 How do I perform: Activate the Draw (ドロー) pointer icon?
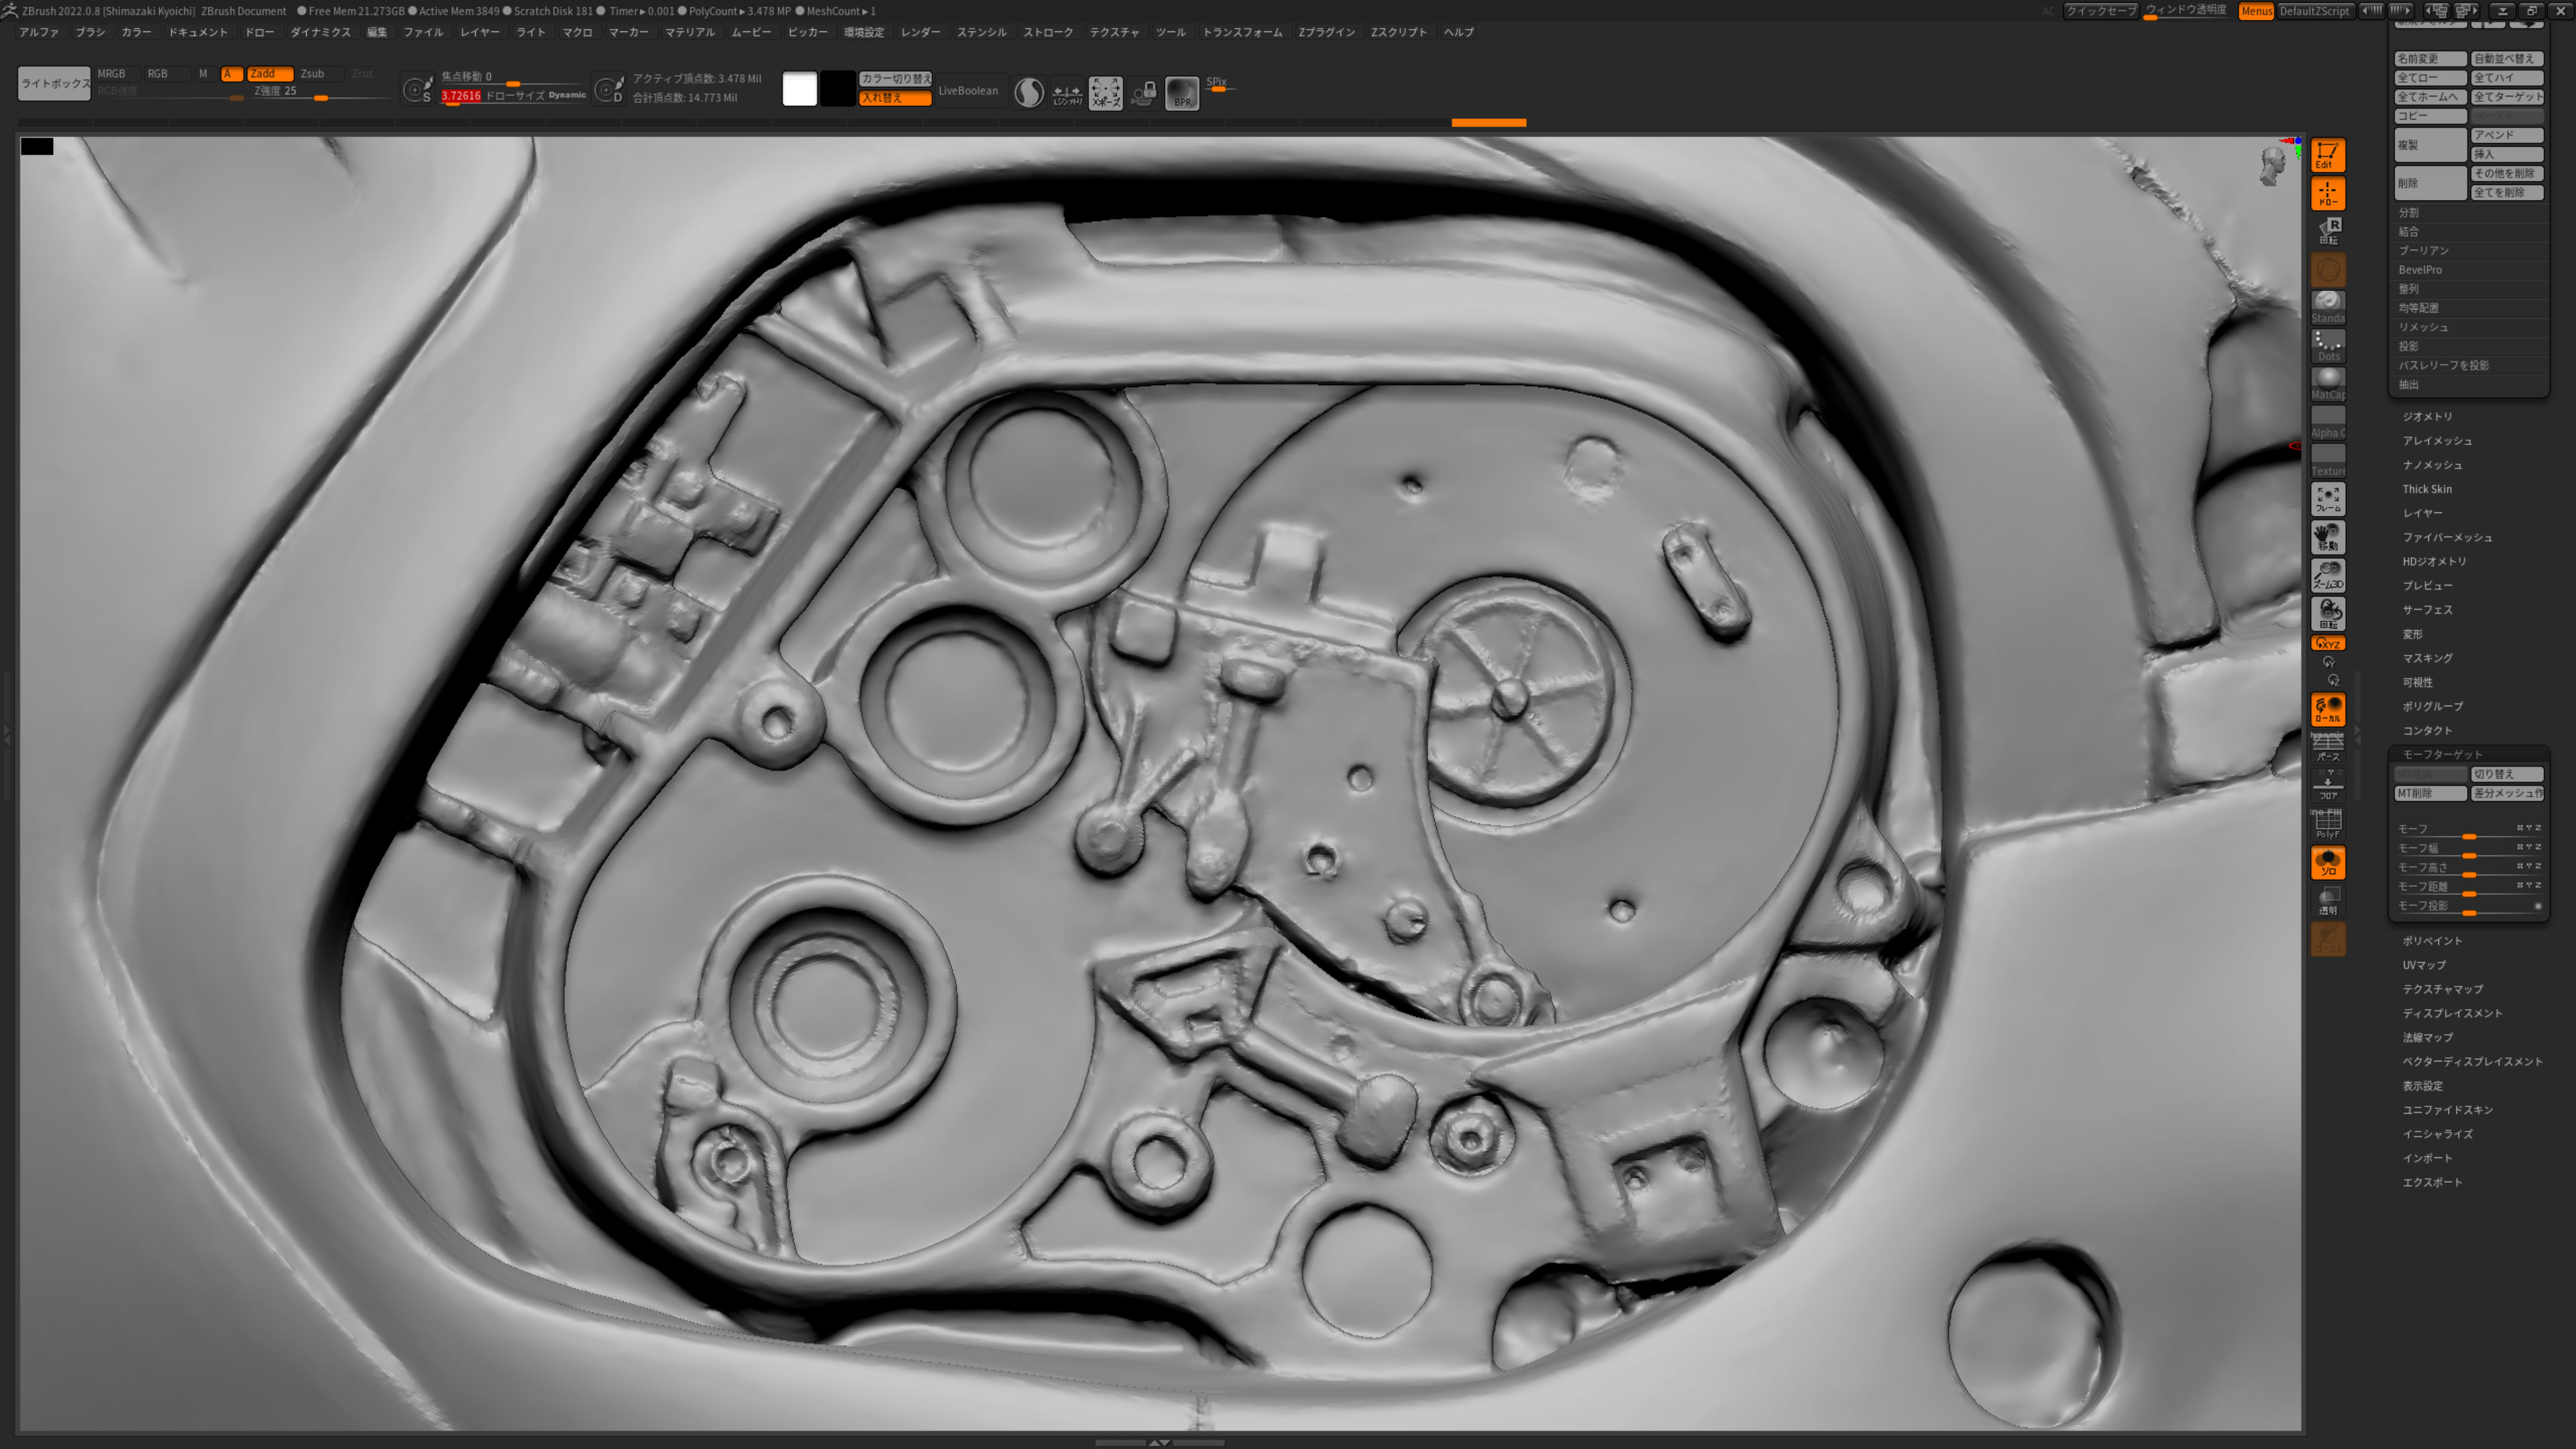coord(2327,193)
